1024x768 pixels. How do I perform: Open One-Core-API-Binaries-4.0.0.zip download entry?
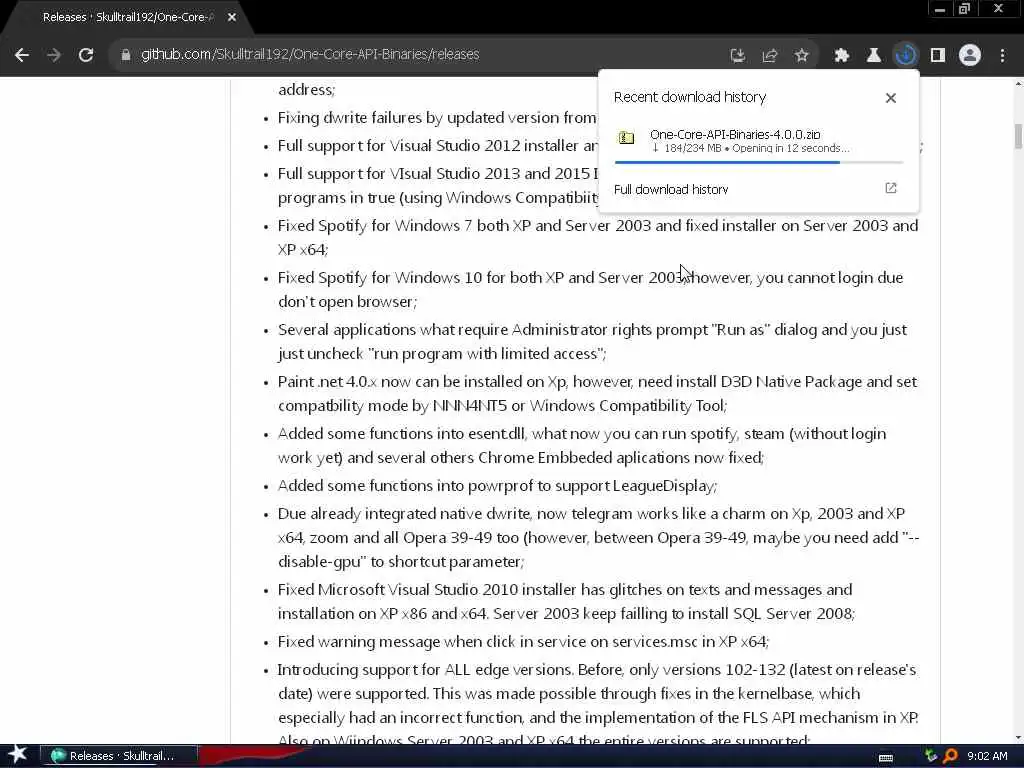coord(758,141)
